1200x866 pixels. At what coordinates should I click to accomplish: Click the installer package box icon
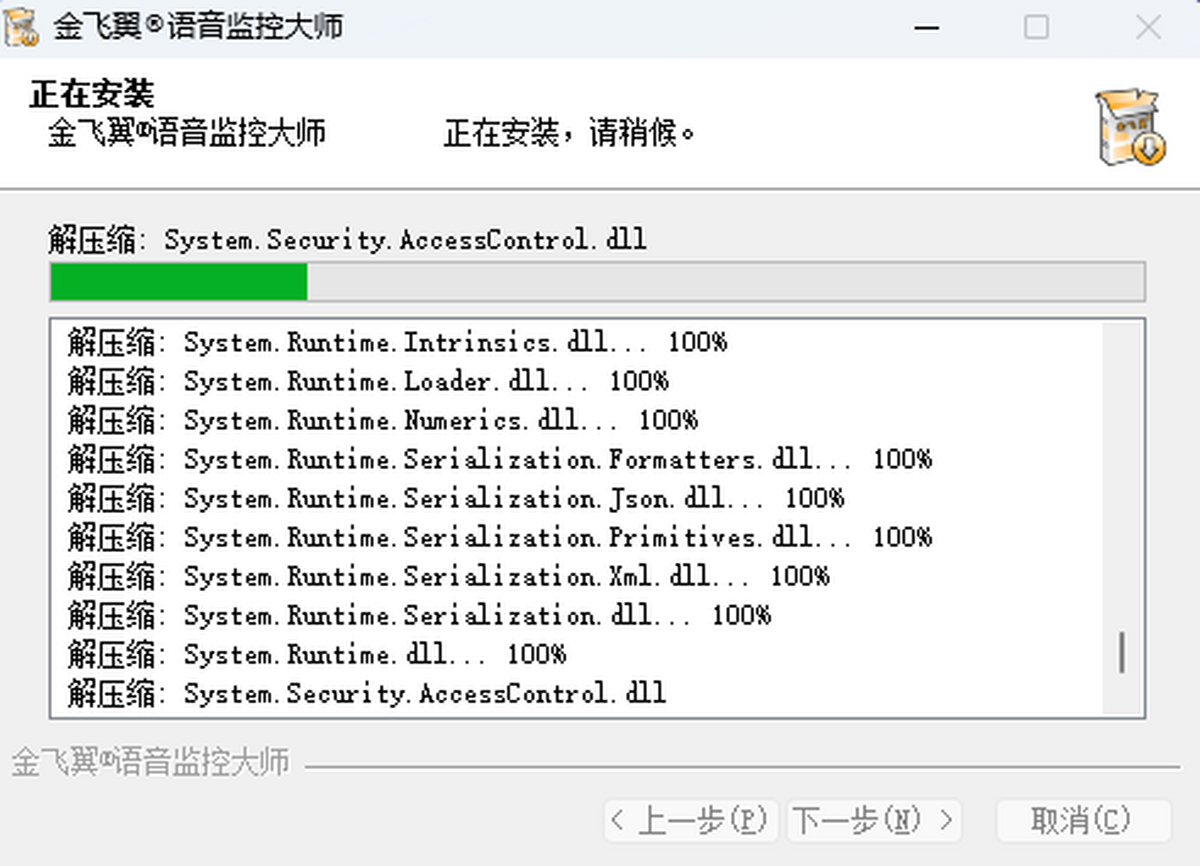tap(1130, 125)
